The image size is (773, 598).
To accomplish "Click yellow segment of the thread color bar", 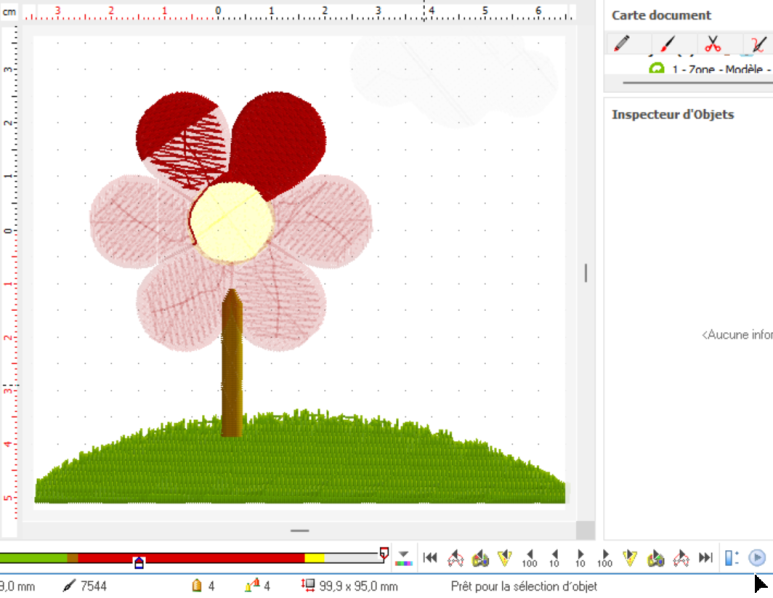I will tap(315, 558).
